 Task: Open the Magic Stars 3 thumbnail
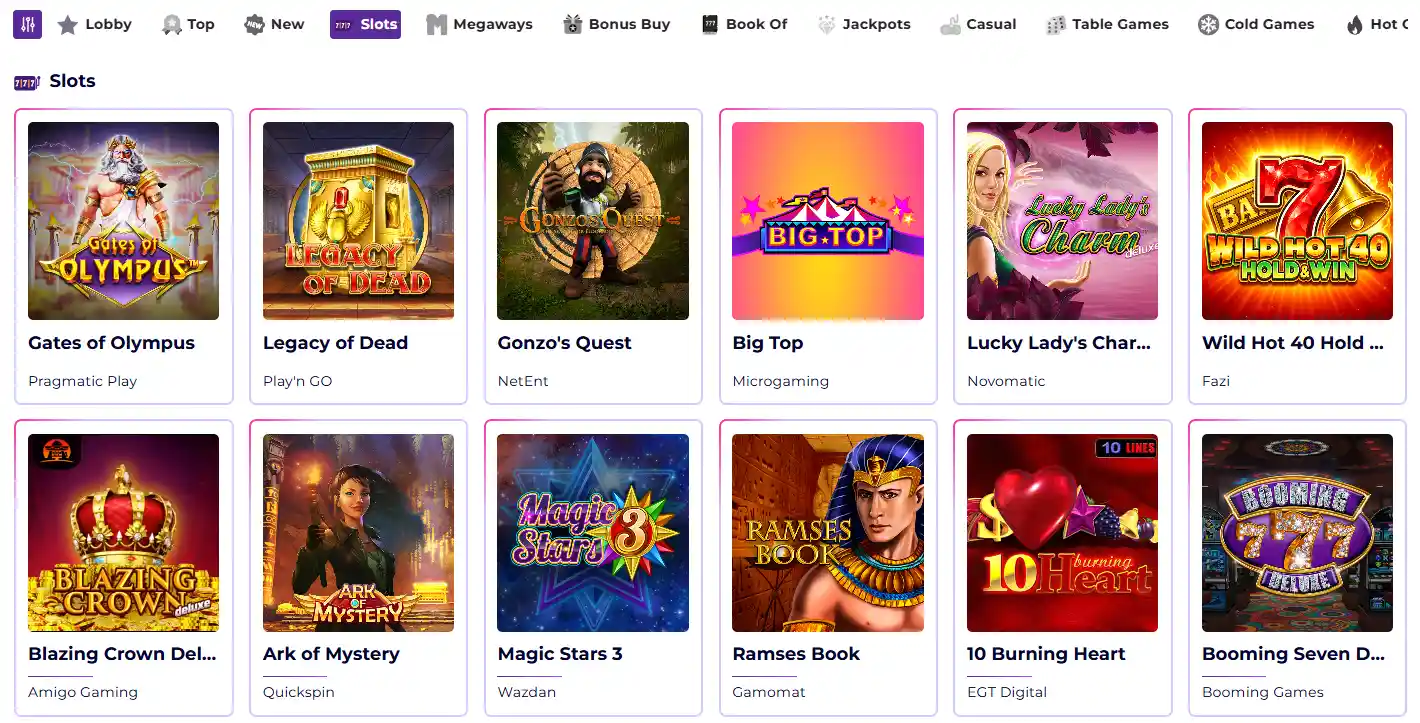(593, 533)
